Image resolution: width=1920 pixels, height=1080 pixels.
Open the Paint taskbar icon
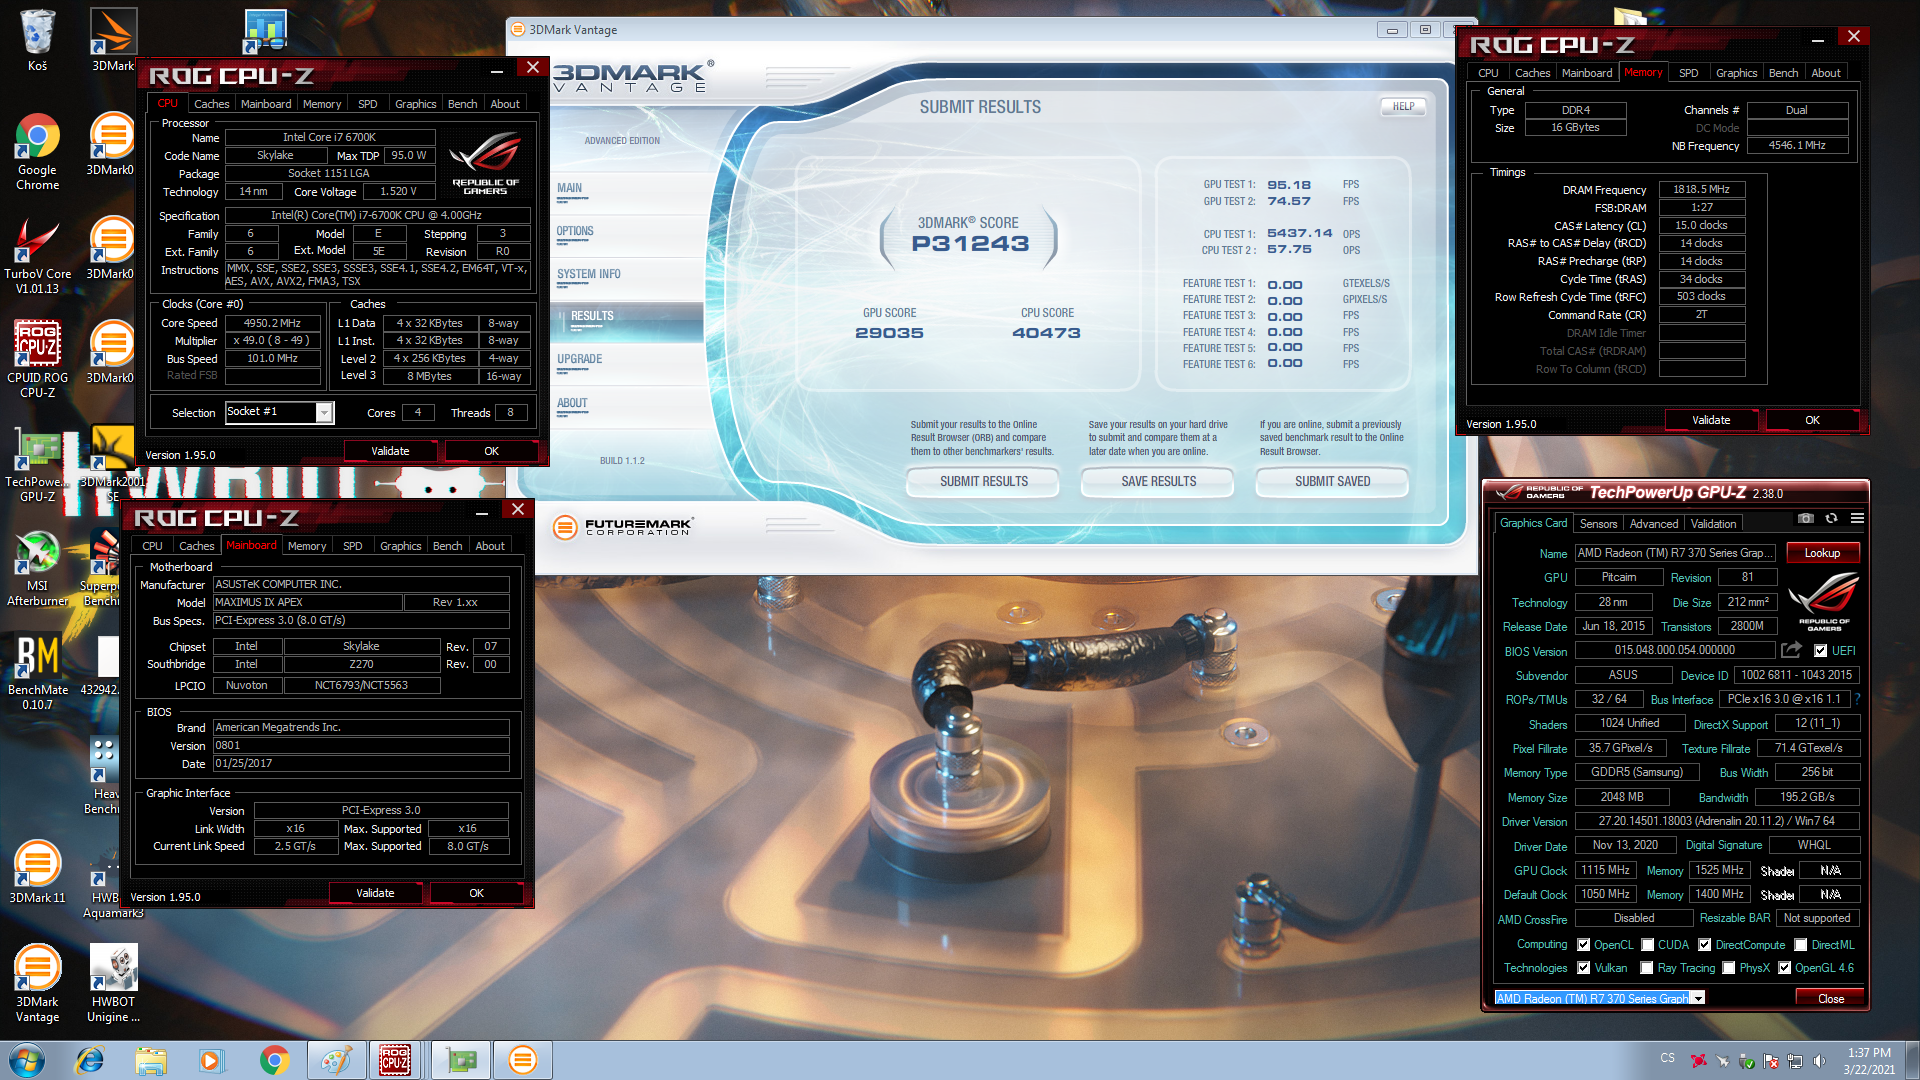click(335, 1060)
